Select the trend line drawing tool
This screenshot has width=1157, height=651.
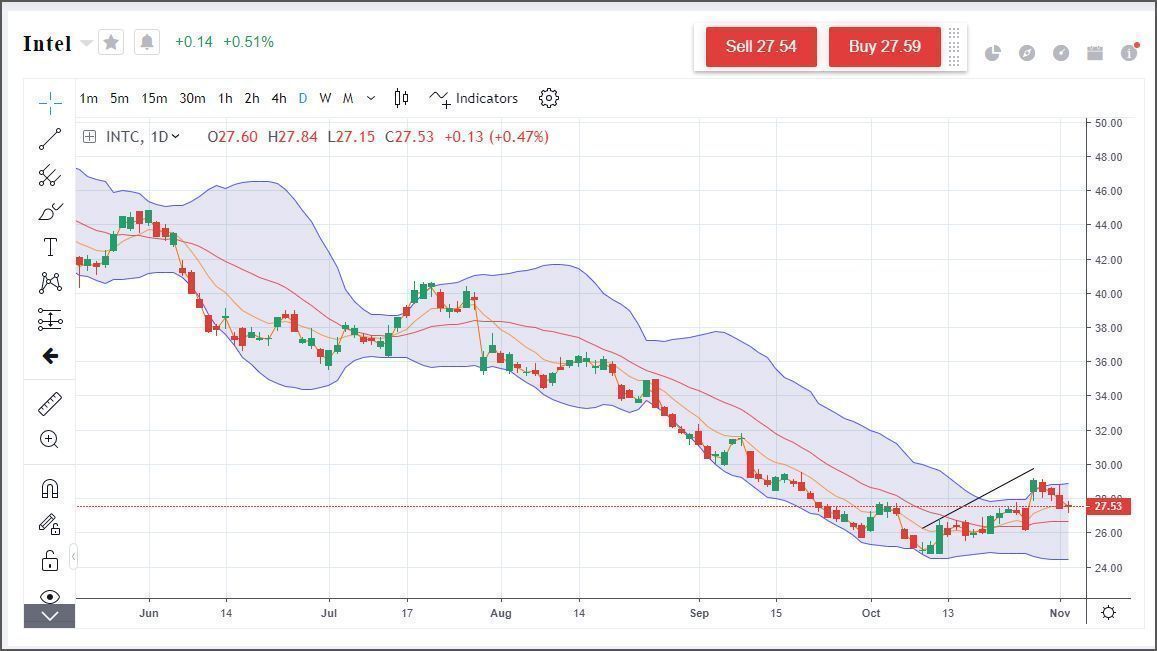pos(50,139)
